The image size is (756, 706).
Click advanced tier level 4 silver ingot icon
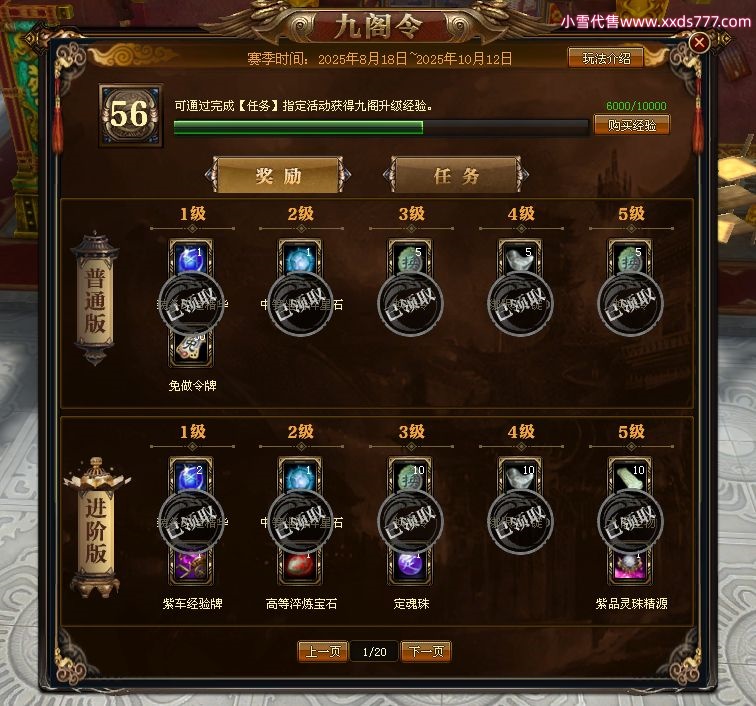[520, 478]
